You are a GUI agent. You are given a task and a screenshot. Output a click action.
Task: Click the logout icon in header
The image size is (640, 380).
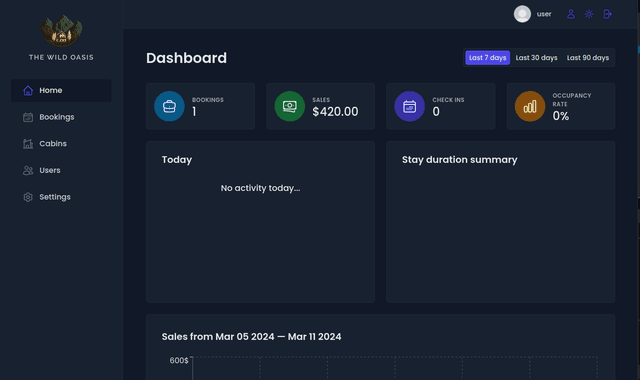click(x=607, y=14)
